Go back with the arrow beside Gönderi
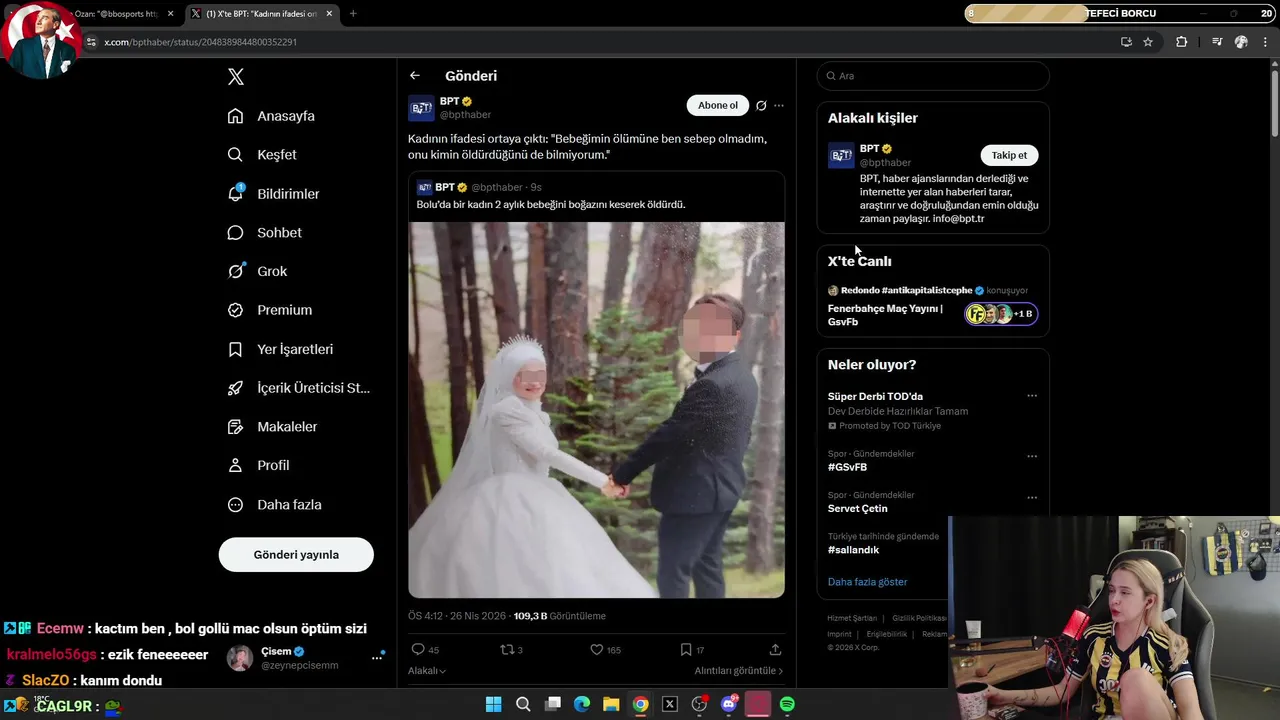Image resolution: width=1280 pixels, height=720 pixels. (414, 76)
